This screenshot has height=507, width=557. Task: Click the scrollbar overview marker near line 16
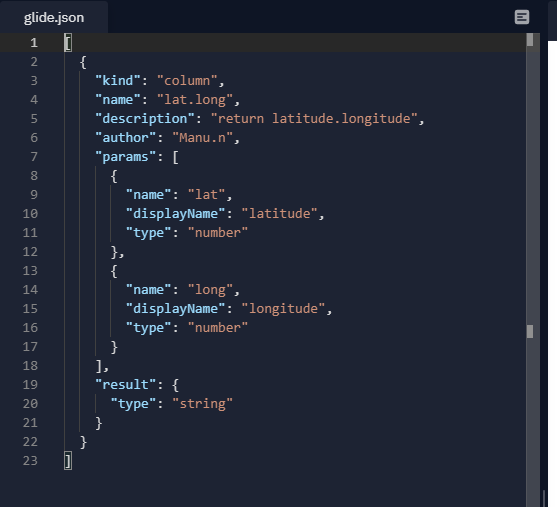[x=530, y=331]
